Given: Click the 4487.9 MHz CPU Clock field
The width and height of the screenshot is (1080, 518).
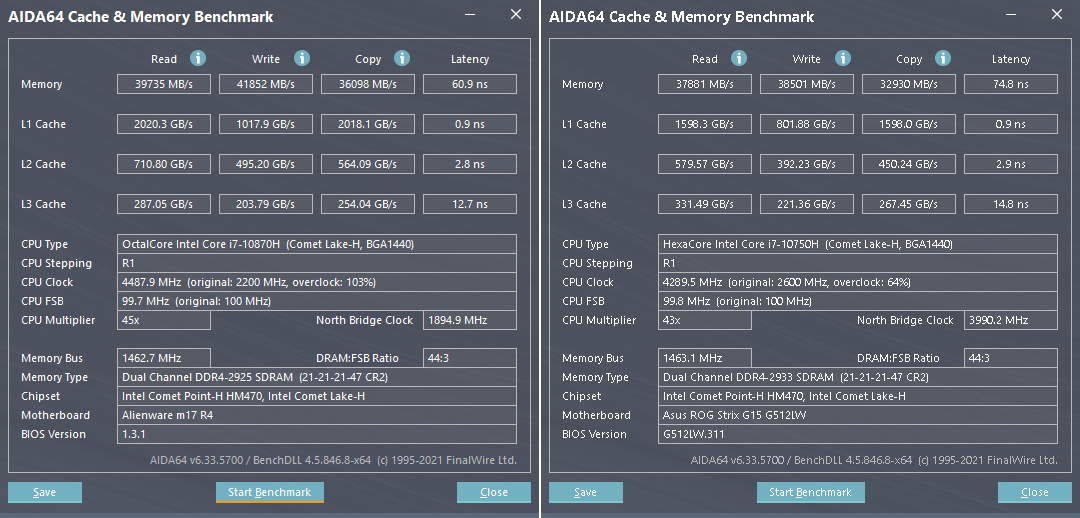Looking at the screenshot, I should 317,282.
